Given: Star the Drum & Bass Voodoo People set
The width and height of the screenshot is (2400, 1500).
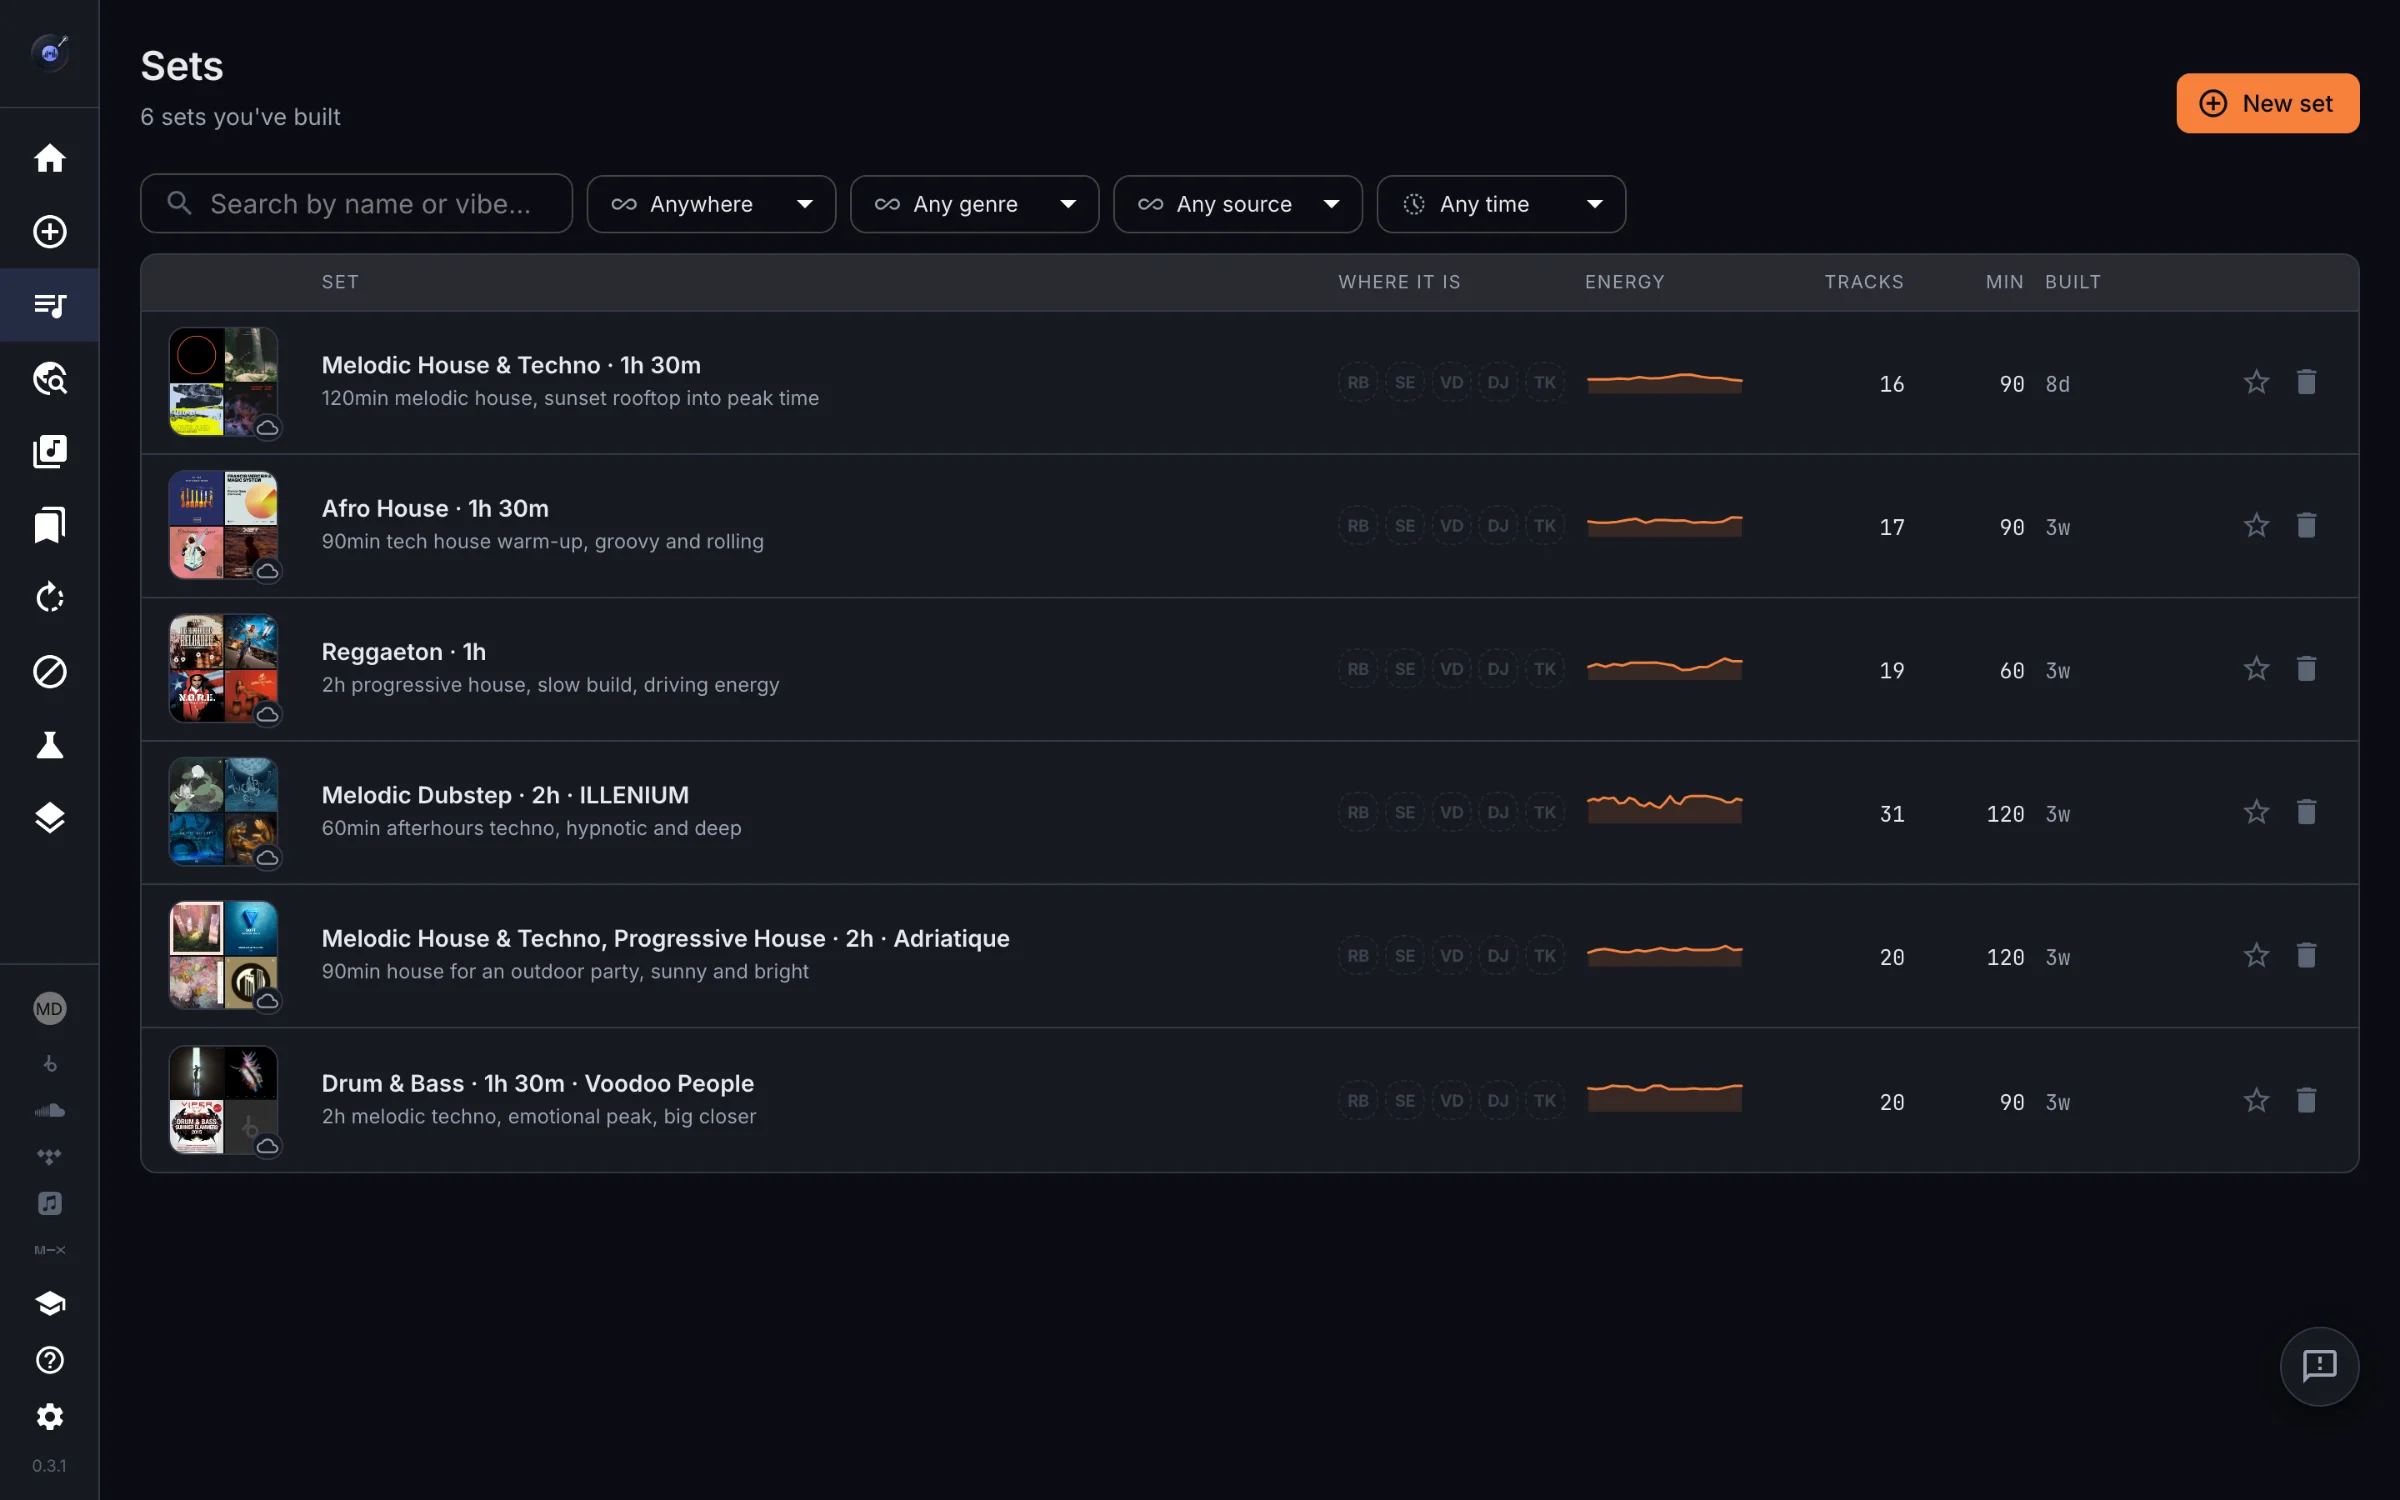Looking at the screenshot, I should click(2256, 1100).
